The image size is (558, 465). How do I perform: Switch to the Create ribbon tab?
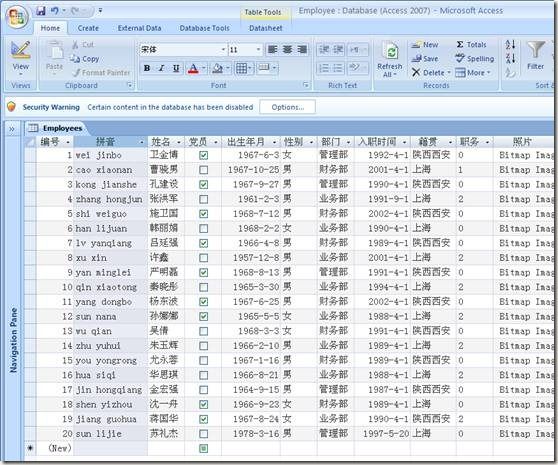coord(88,28)
